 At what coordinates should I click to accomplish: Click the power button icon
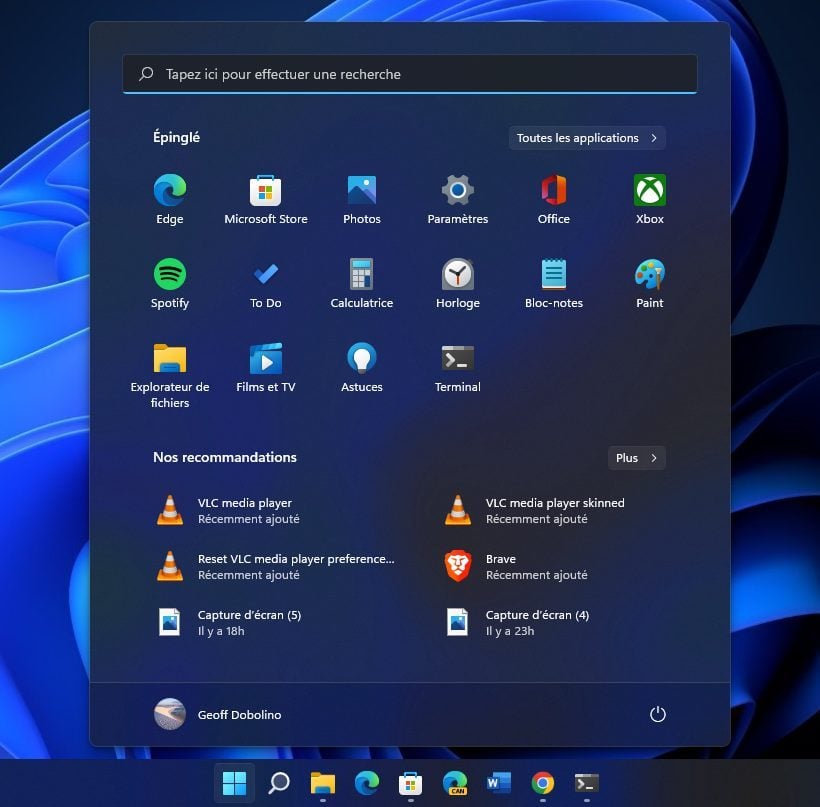tap(657, 714)
